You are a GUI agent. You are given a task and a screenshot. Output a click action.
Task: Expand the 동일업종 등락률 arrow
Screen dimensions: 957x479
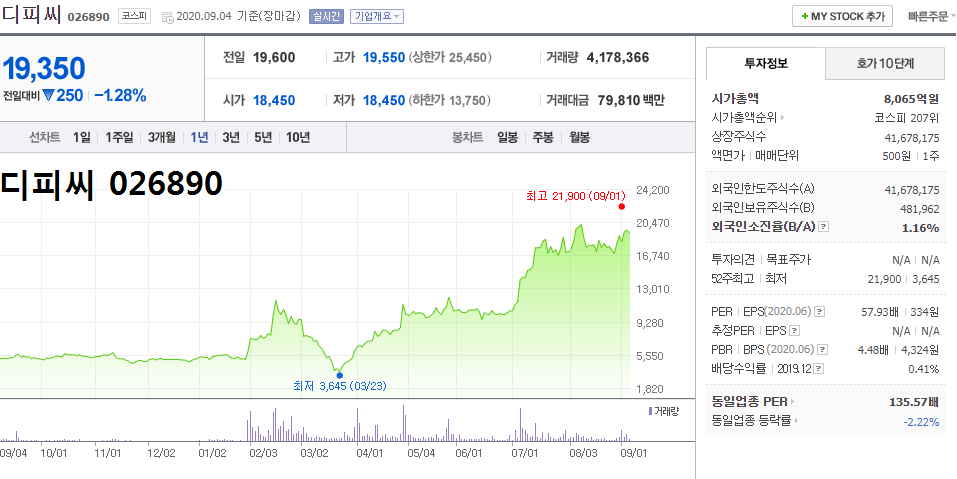[x=797, y=420]
